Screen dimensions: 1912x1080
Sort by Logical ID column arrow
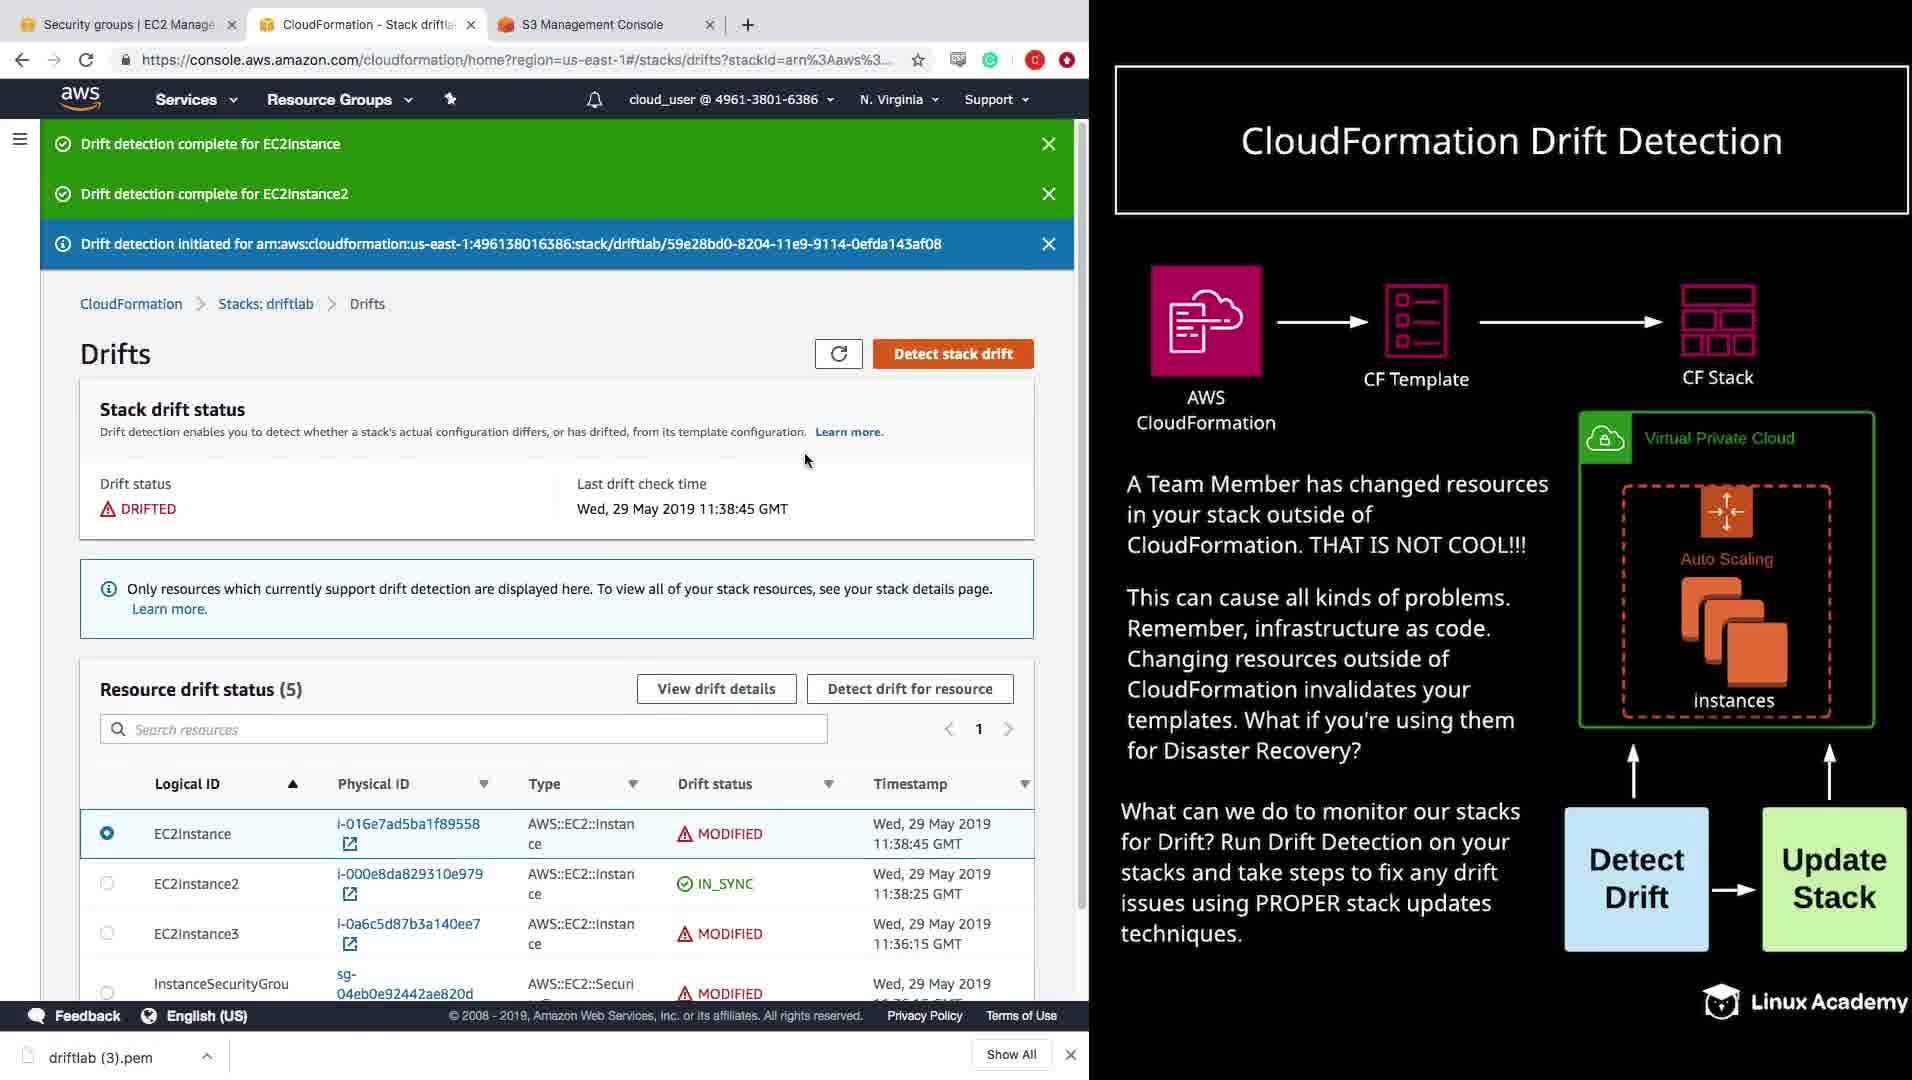coord(293,784)
